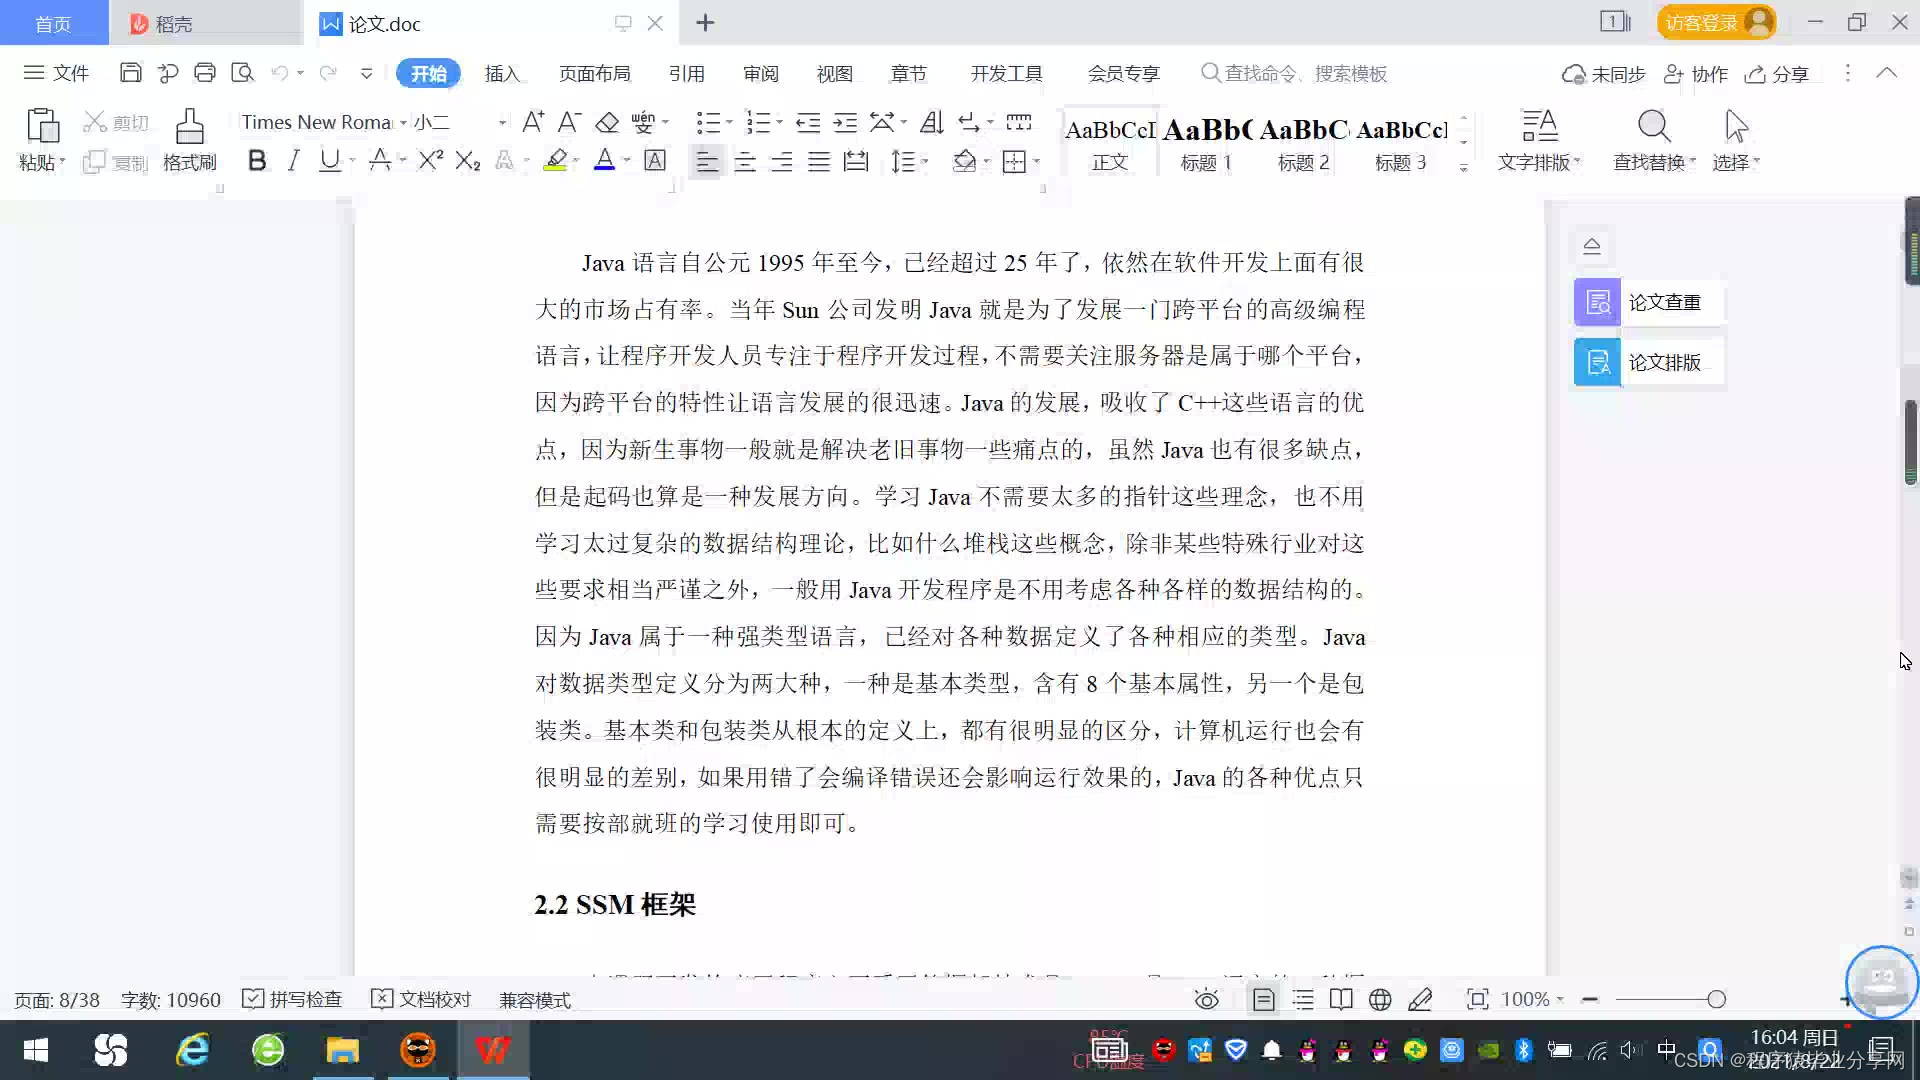Click the clear formatting eraser icon
The height and width of the screenshot is (1080, 1920).
tap(607, 122)
